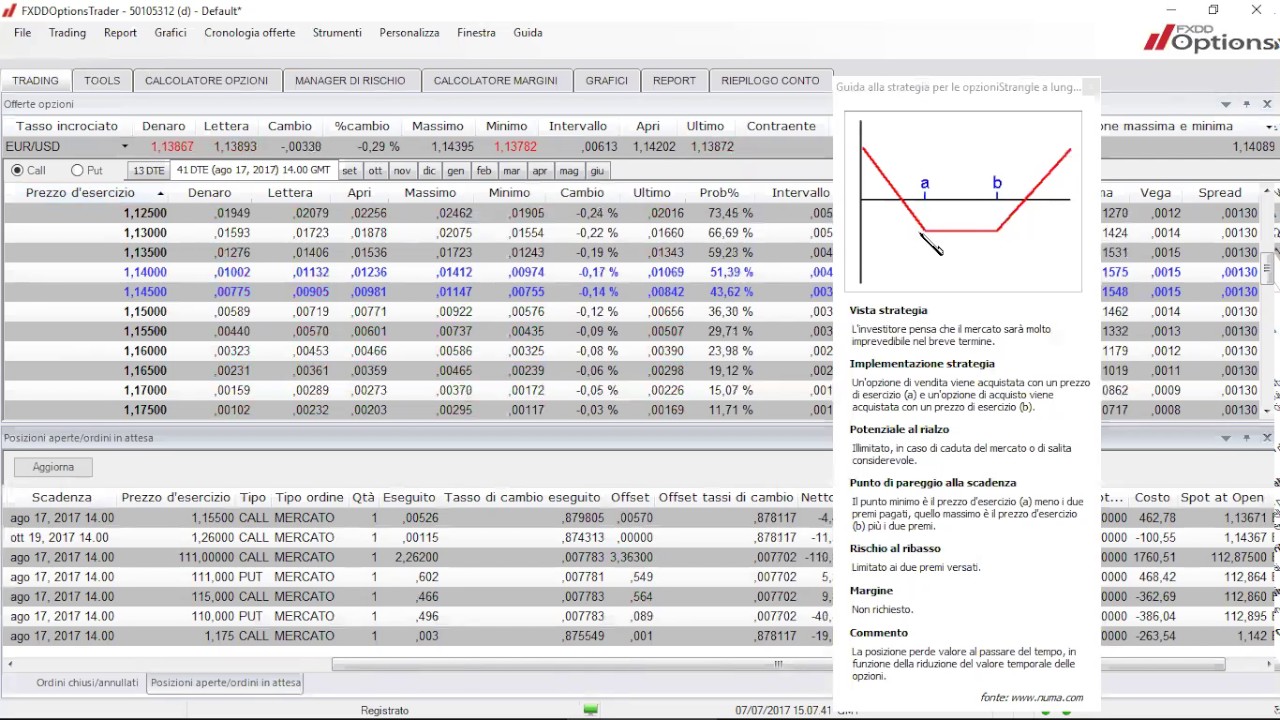Select the gen expiry month
Viewport: 1280px width, 720px height.
pyautogui.click(x=456, y=171)
